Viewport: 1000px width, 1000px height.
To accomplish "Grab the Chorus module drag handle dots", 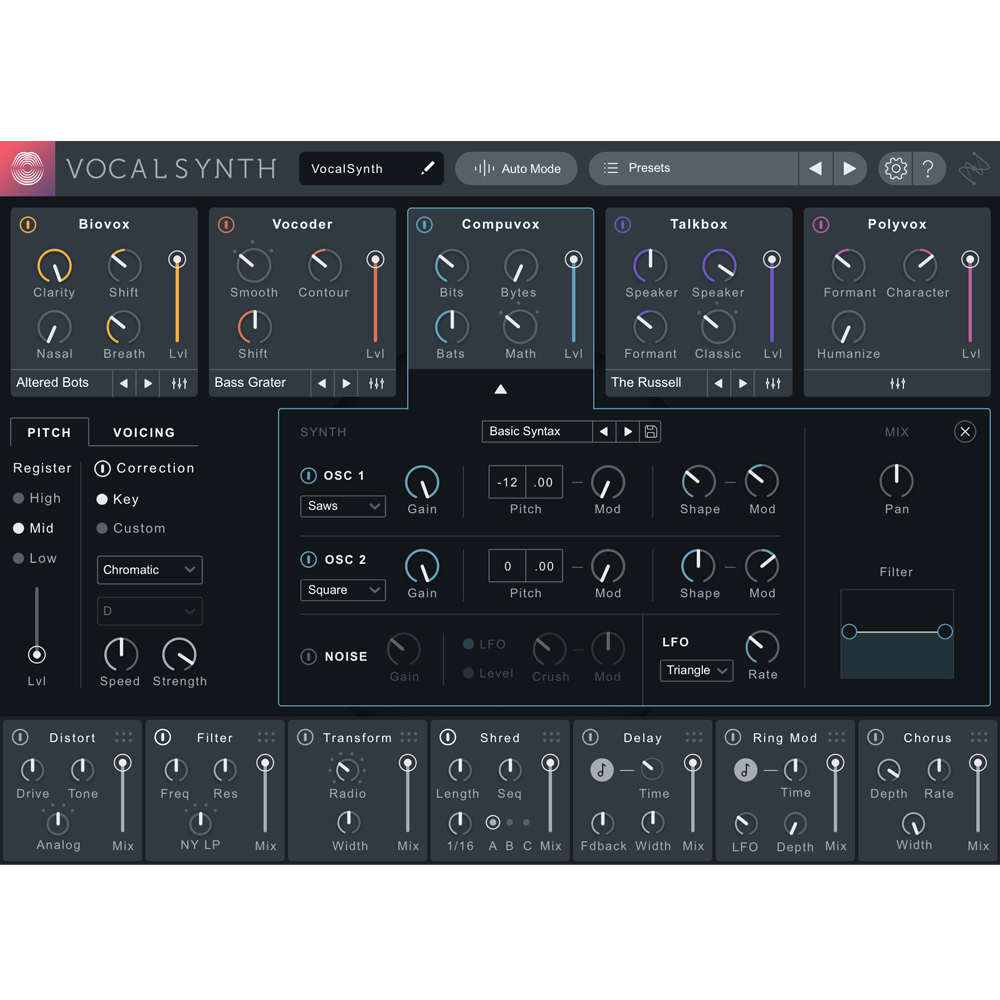I will pos(978,737).
